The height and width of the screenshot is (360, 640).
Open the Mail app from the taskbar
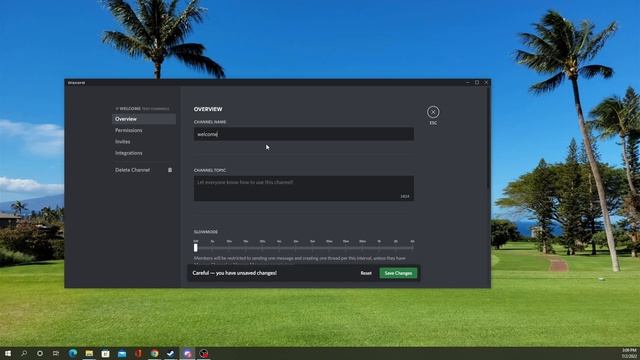click(x=122, y=353)
